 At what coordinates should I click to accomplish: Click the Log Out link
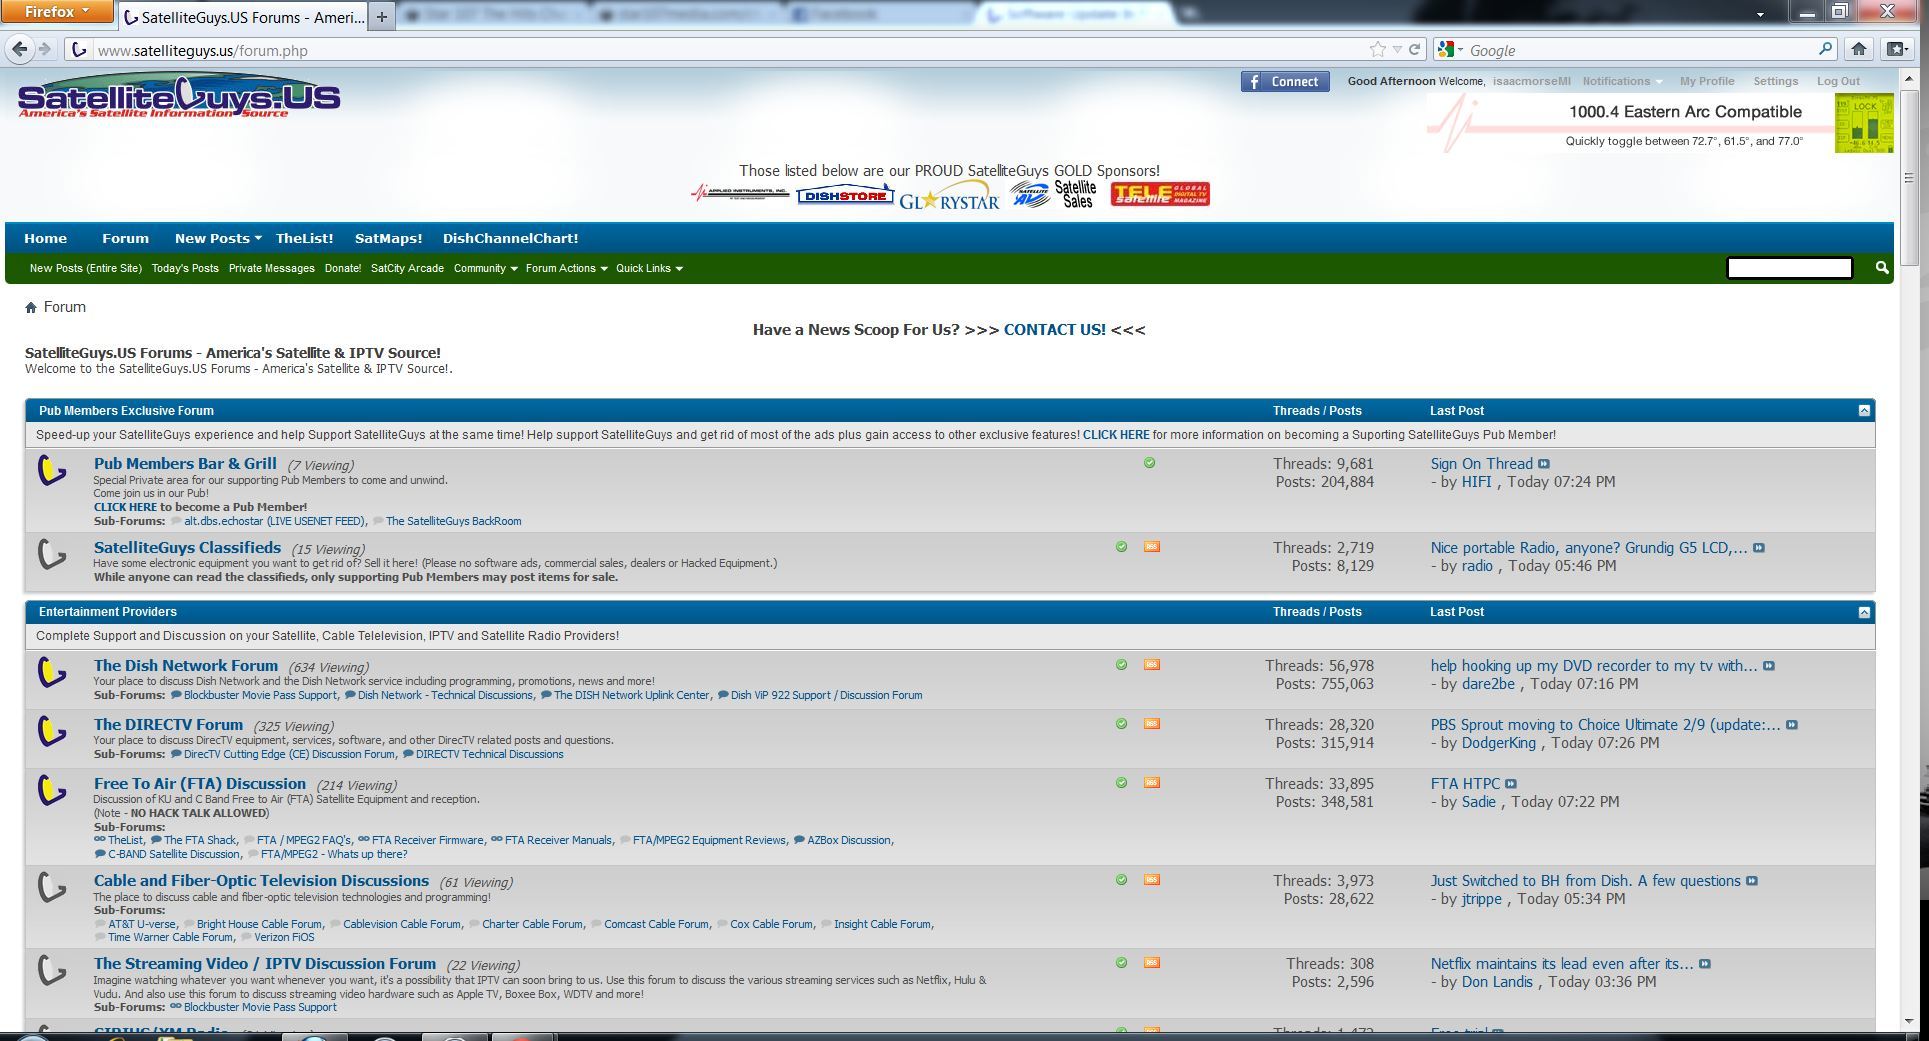[1838, 82]
